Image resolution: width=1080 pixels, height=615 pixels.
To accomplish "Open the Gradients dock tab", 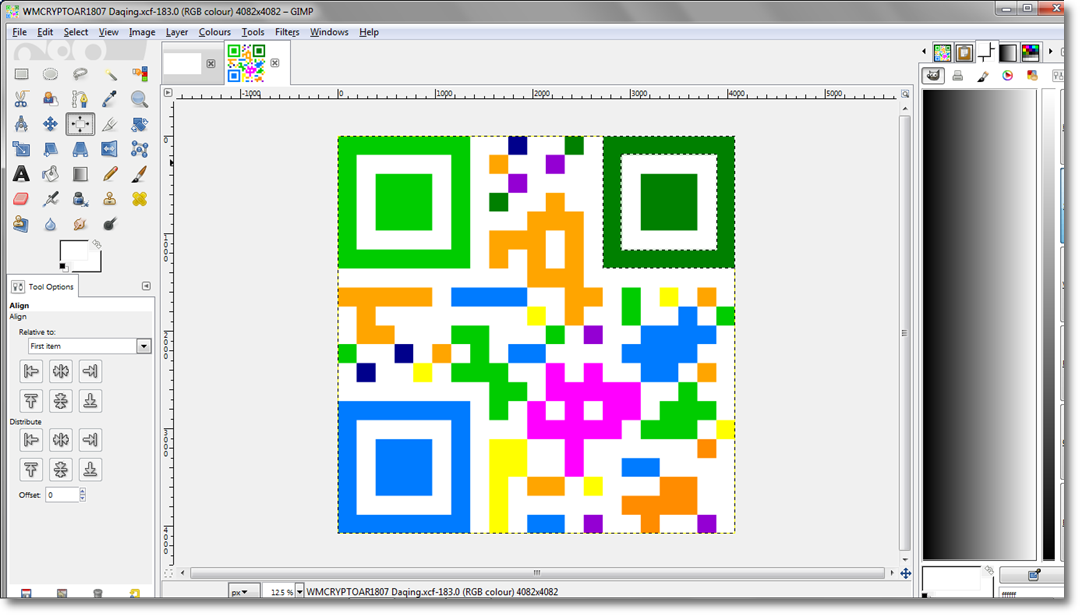I will [1008, 52].
